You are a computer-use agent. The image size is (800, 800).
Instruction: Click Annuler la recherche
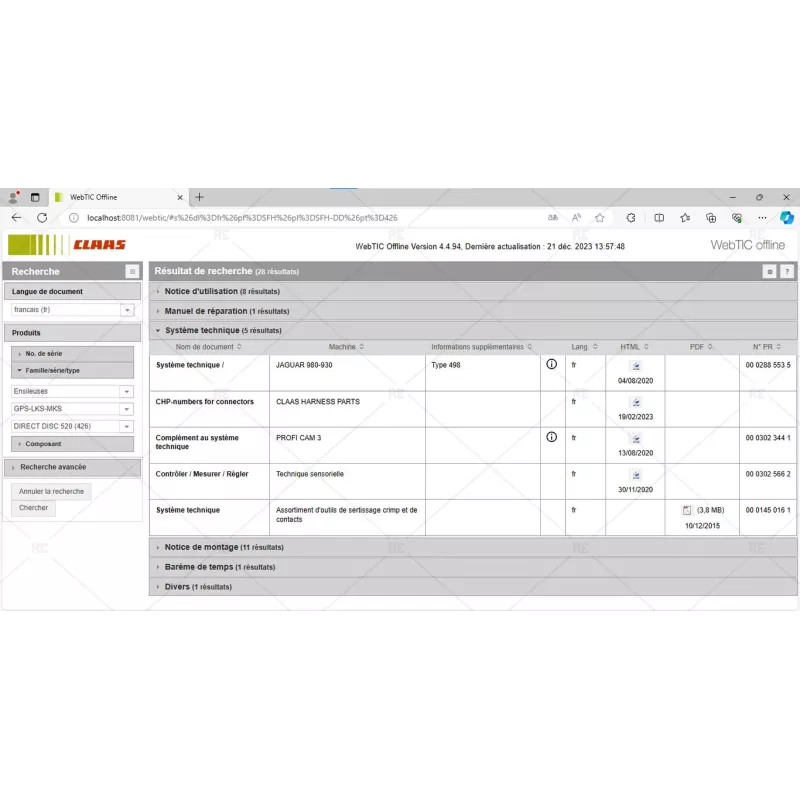tap(51, 491)
